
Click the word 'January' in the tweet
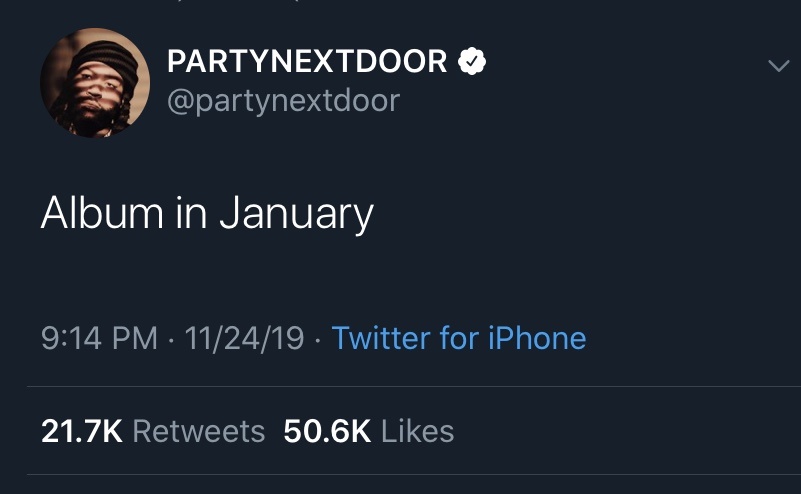click(296, 215)
